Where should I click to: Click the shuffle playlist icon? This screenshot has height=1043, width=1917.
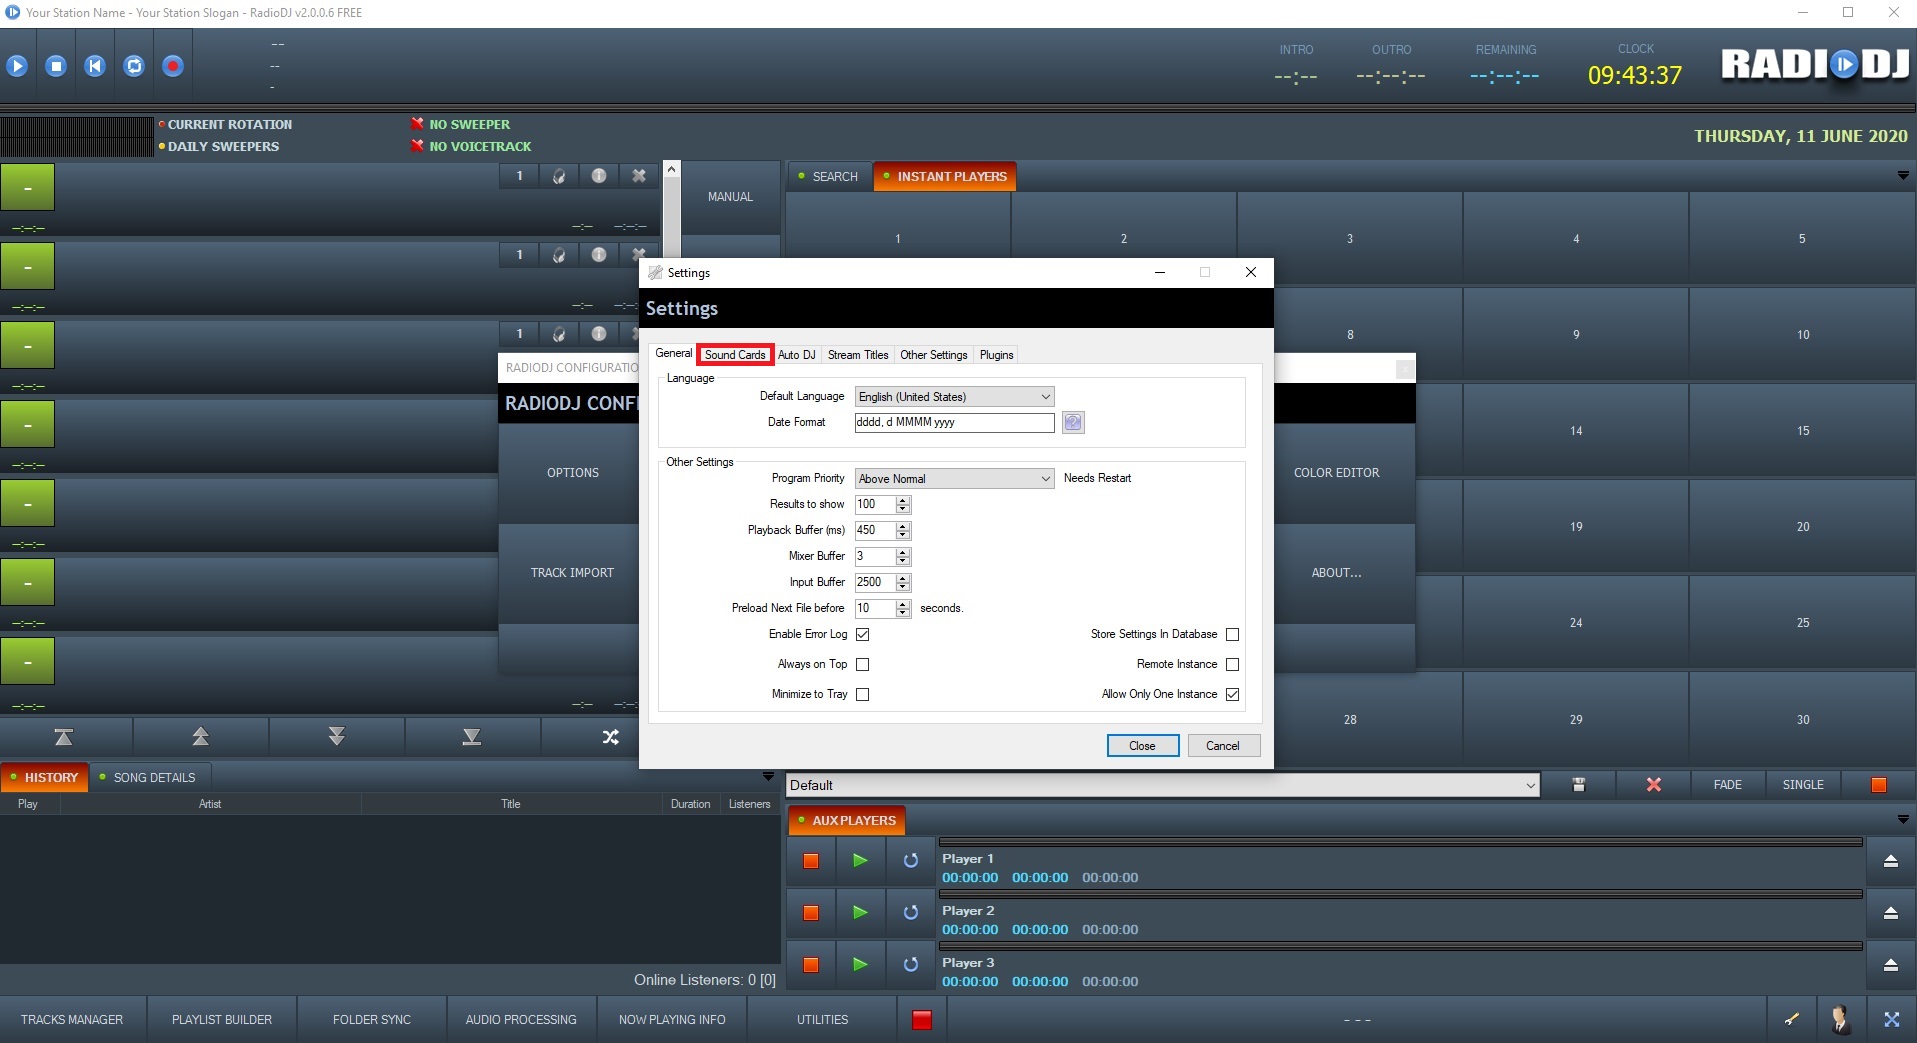click(x=610, y=737)
